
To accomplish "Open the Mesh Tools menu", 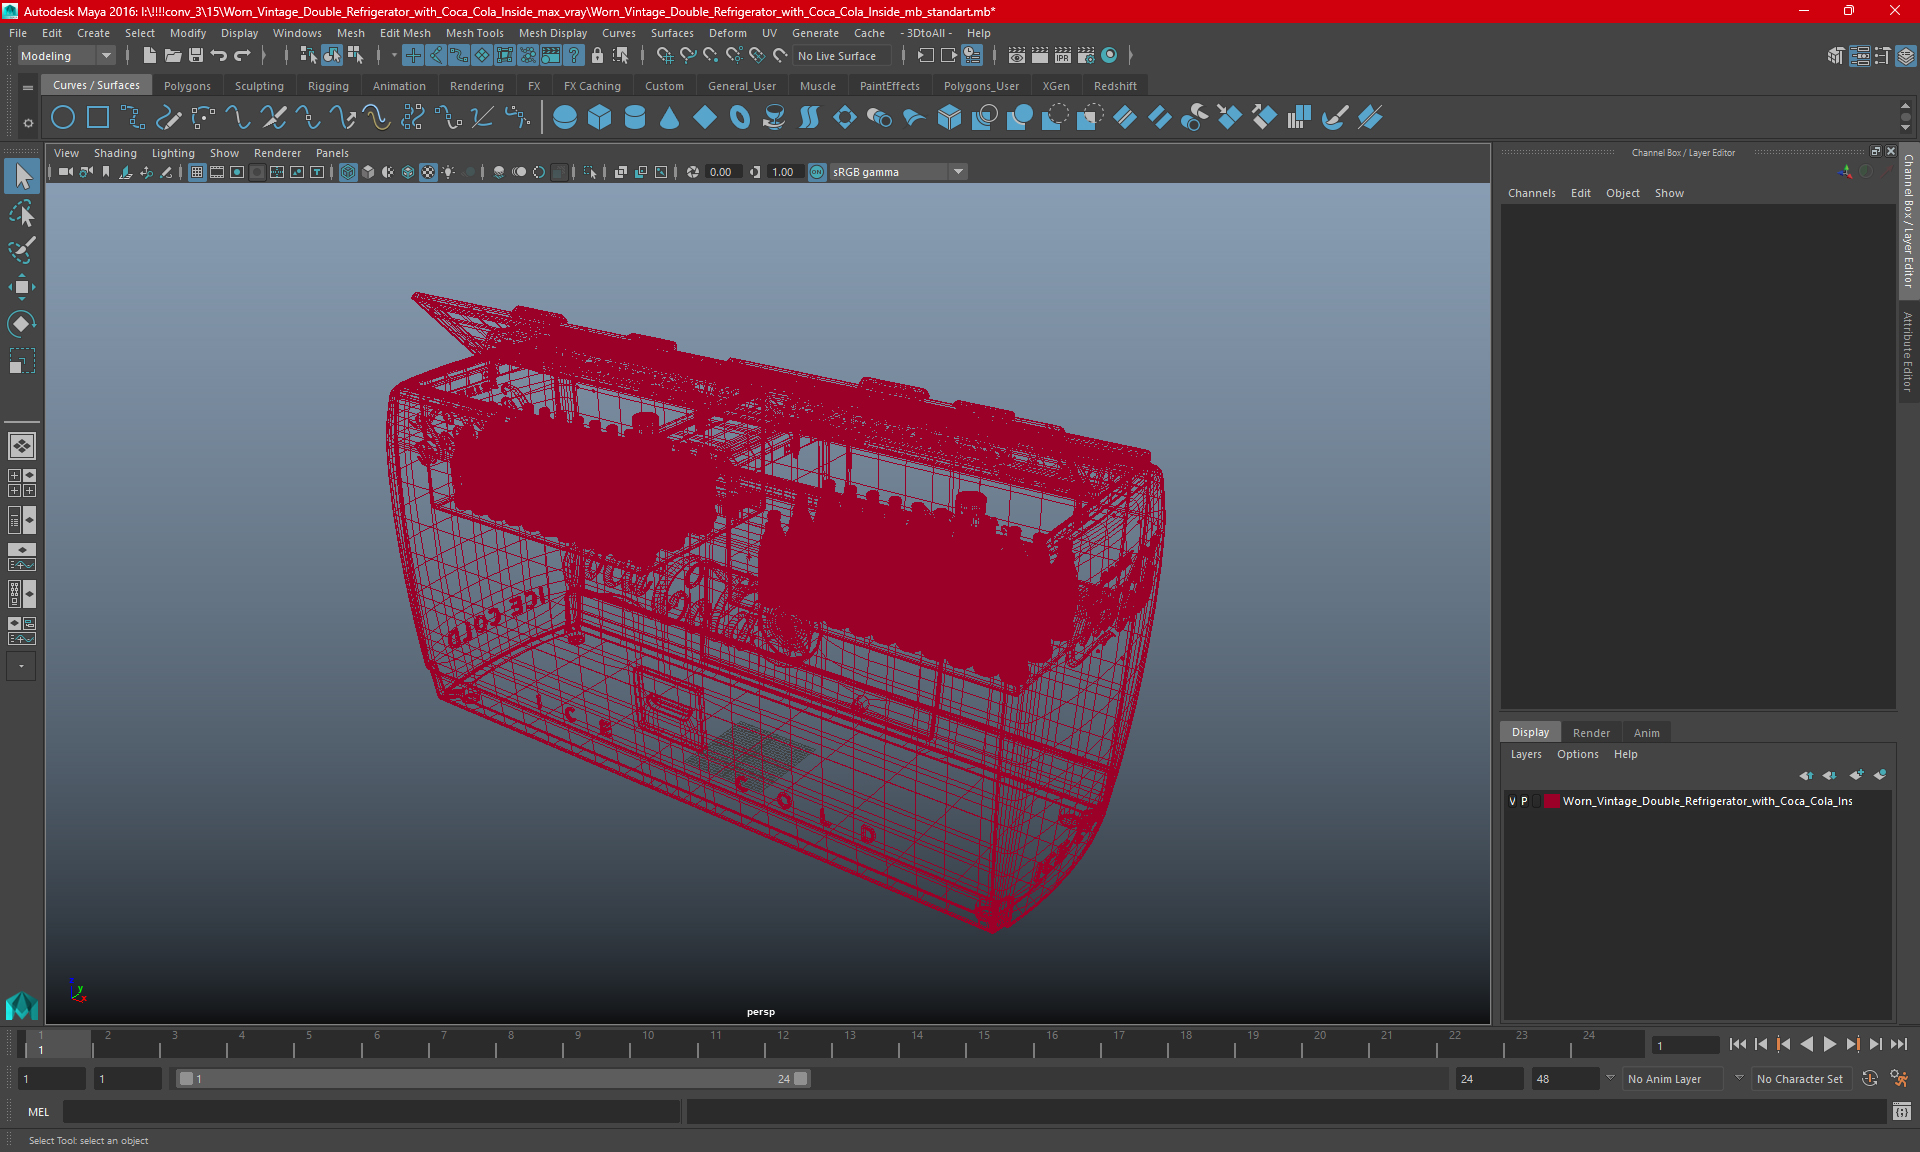I will (x=474, y=33).
